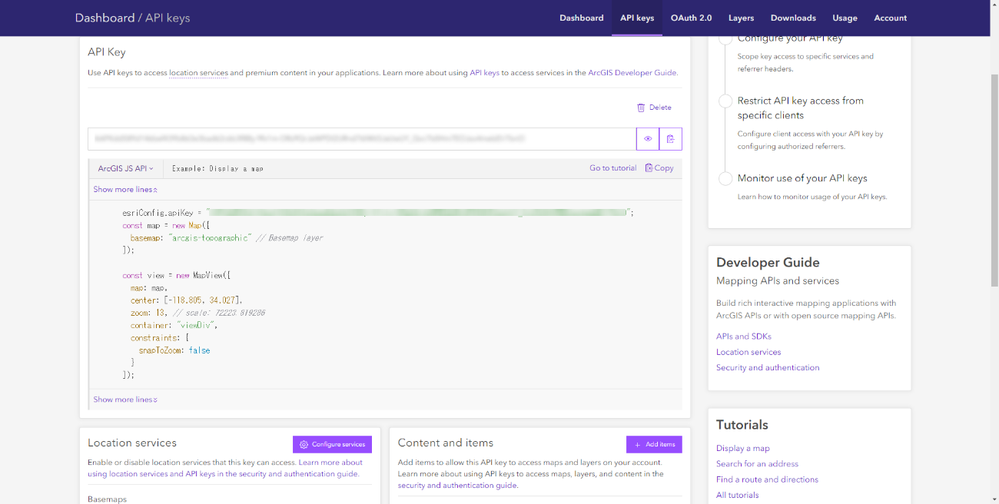Click Learn more about using location services link

224,468
